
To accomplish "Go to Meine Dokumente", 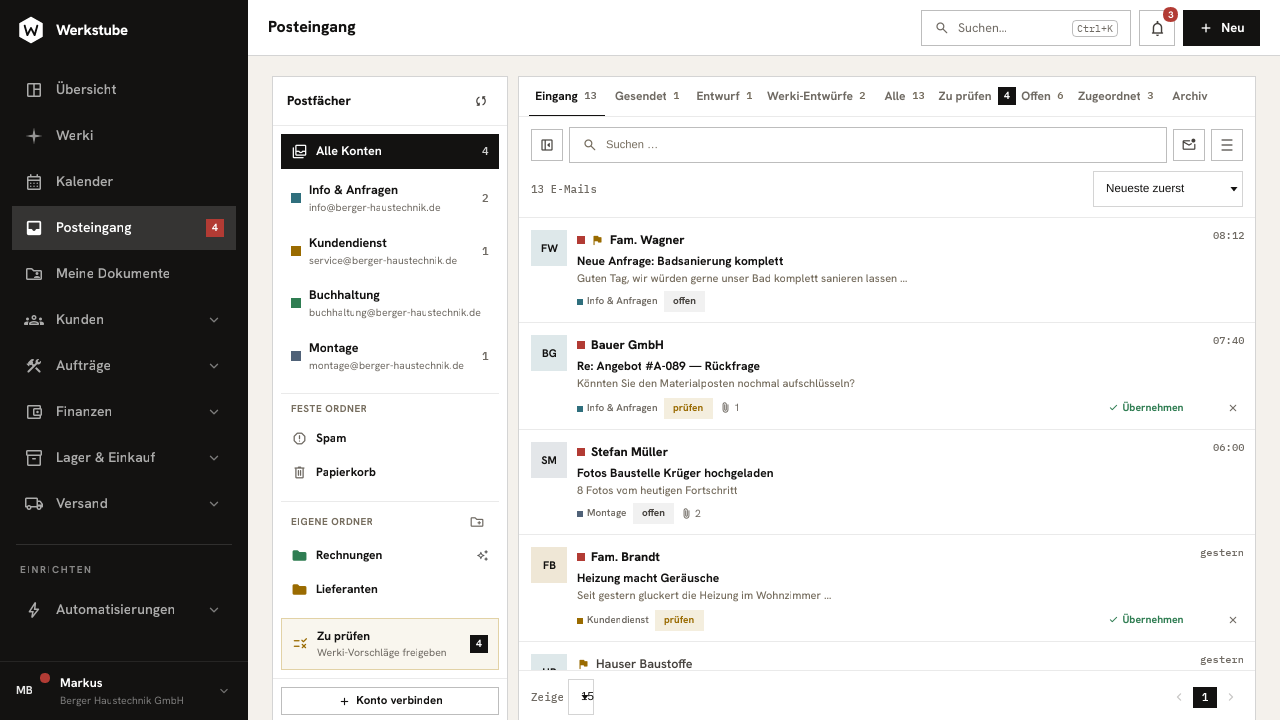I will (124, 273).
